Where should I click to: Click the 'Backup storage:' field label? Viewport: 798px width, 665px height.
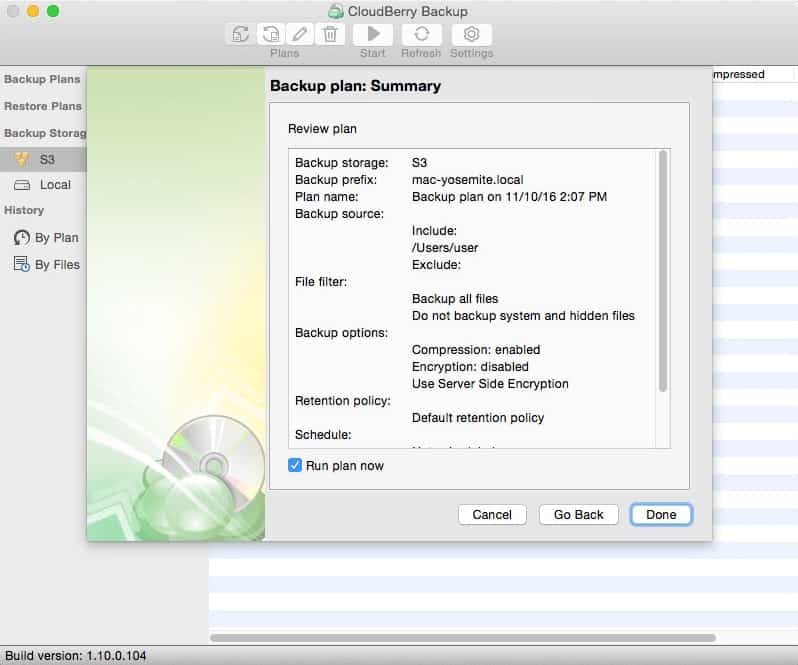click(341, 163)
